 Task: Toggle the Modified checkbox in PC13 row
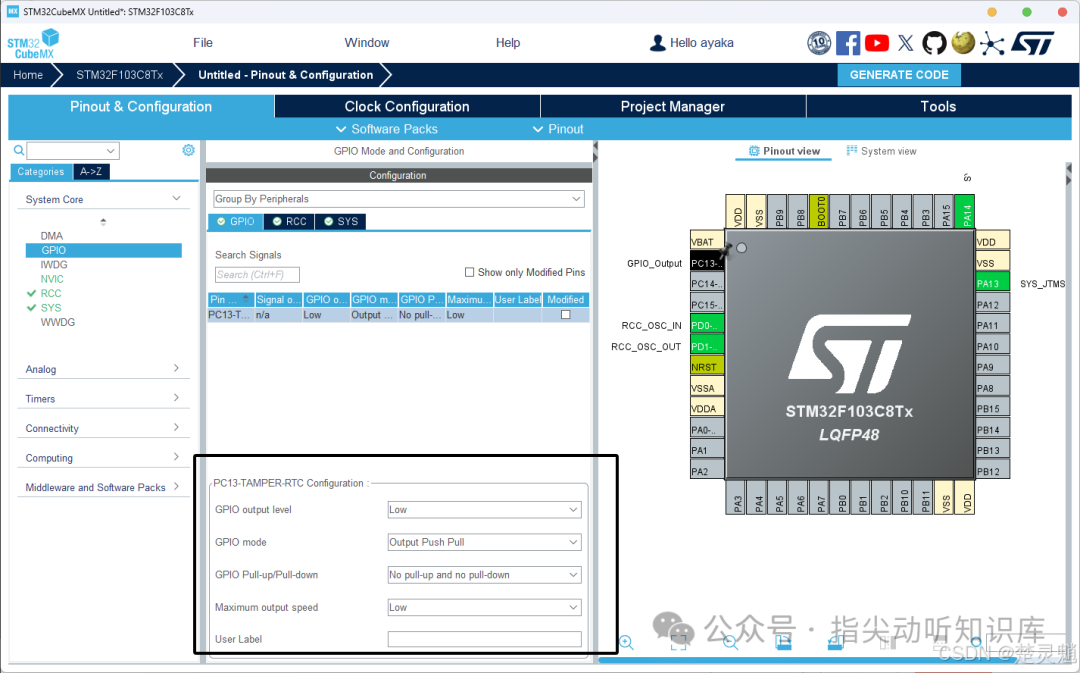click(565, 315)
